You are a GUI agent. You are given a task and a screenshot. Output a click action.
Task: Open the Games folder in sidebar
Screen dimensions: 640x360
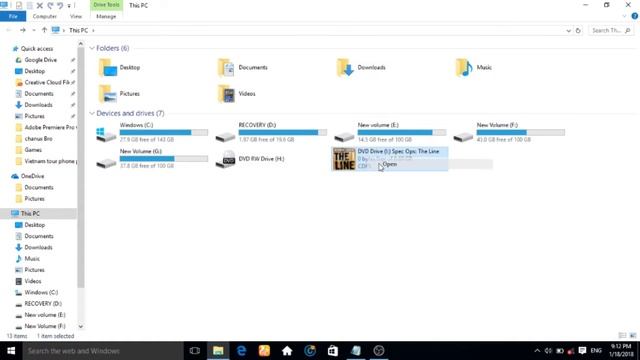click(x=33, y=150)
